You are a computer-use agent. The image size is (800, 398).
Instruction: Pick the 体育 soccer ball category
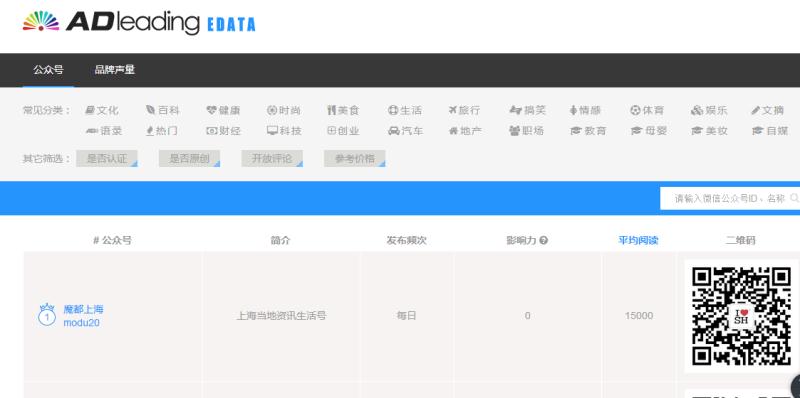pyautogui.click(x=635, y=110)
